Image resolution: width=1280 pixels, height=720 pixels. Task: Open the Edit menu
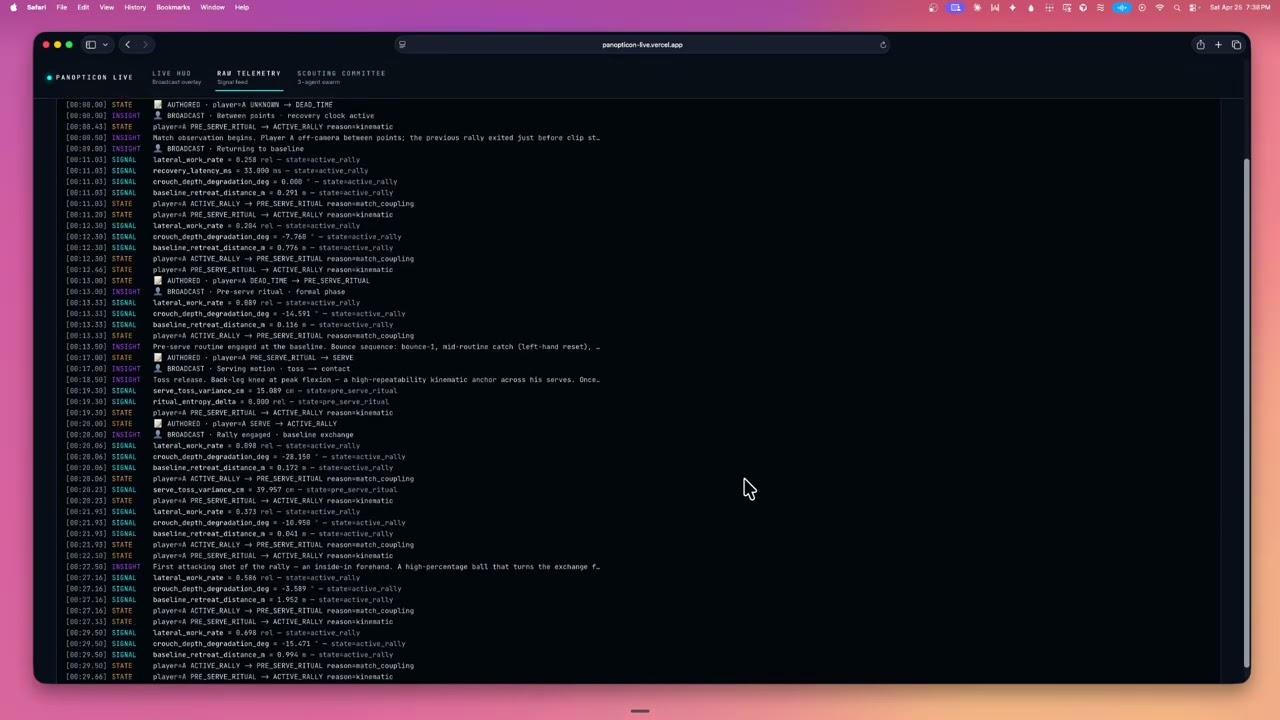click(x=83, y=7)
